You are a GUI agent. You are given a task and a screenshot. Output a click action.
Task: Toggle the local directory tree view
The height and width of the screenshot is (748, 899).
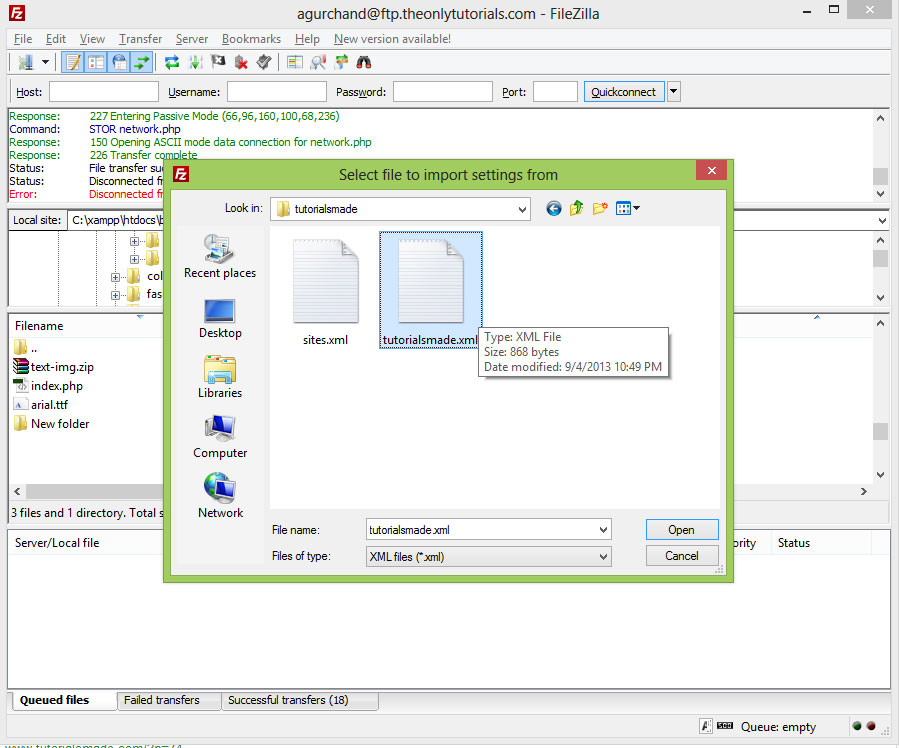coord(96,62)
